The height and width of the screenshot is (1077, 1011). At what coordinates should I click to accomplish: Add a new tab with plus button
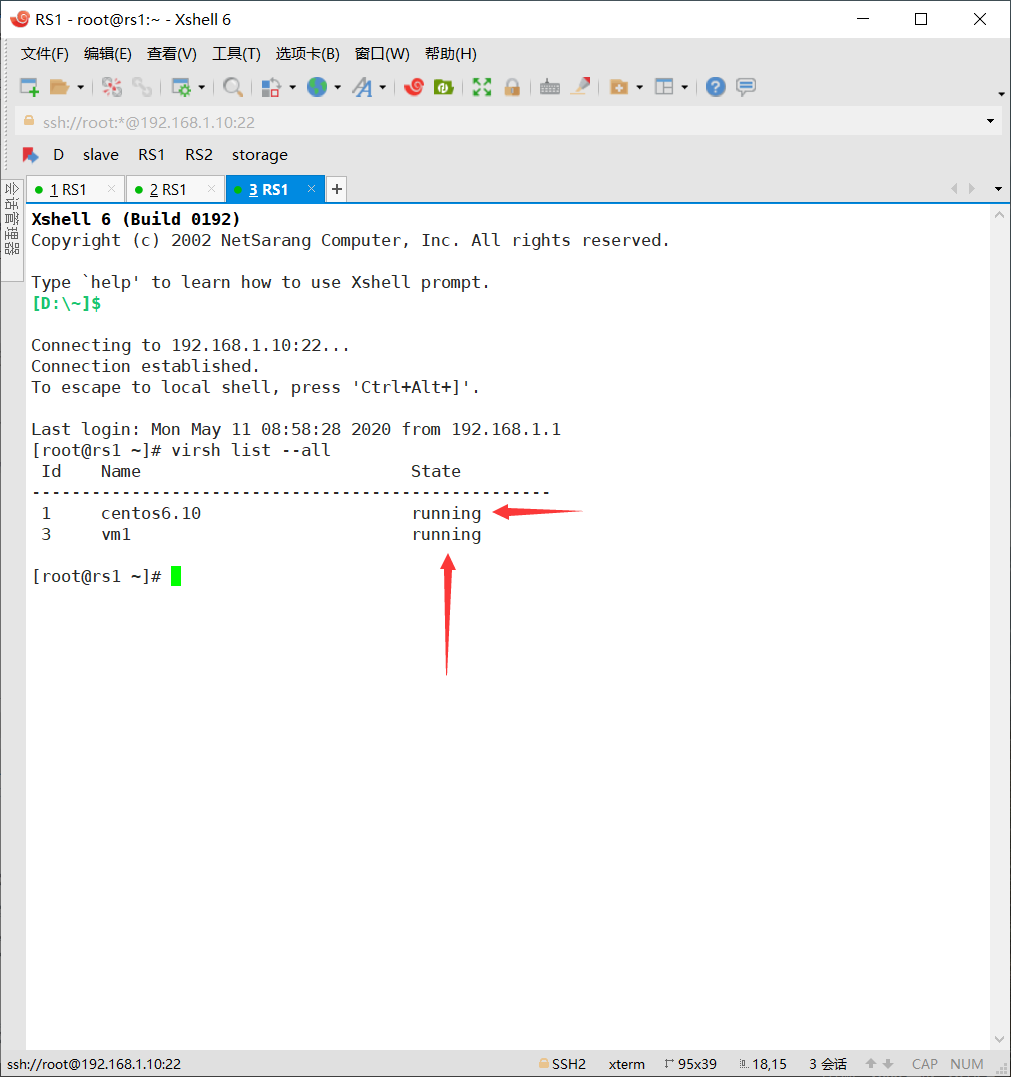[337, 190]
